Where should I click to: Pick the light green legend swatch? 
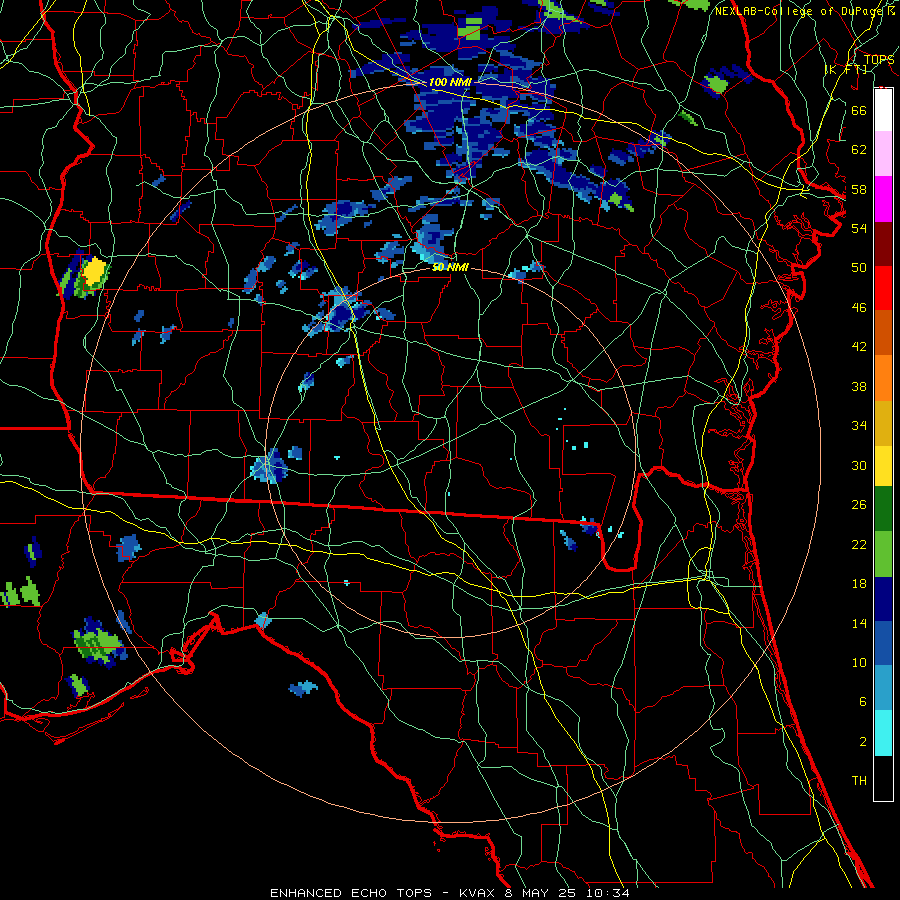coord(883,554)
